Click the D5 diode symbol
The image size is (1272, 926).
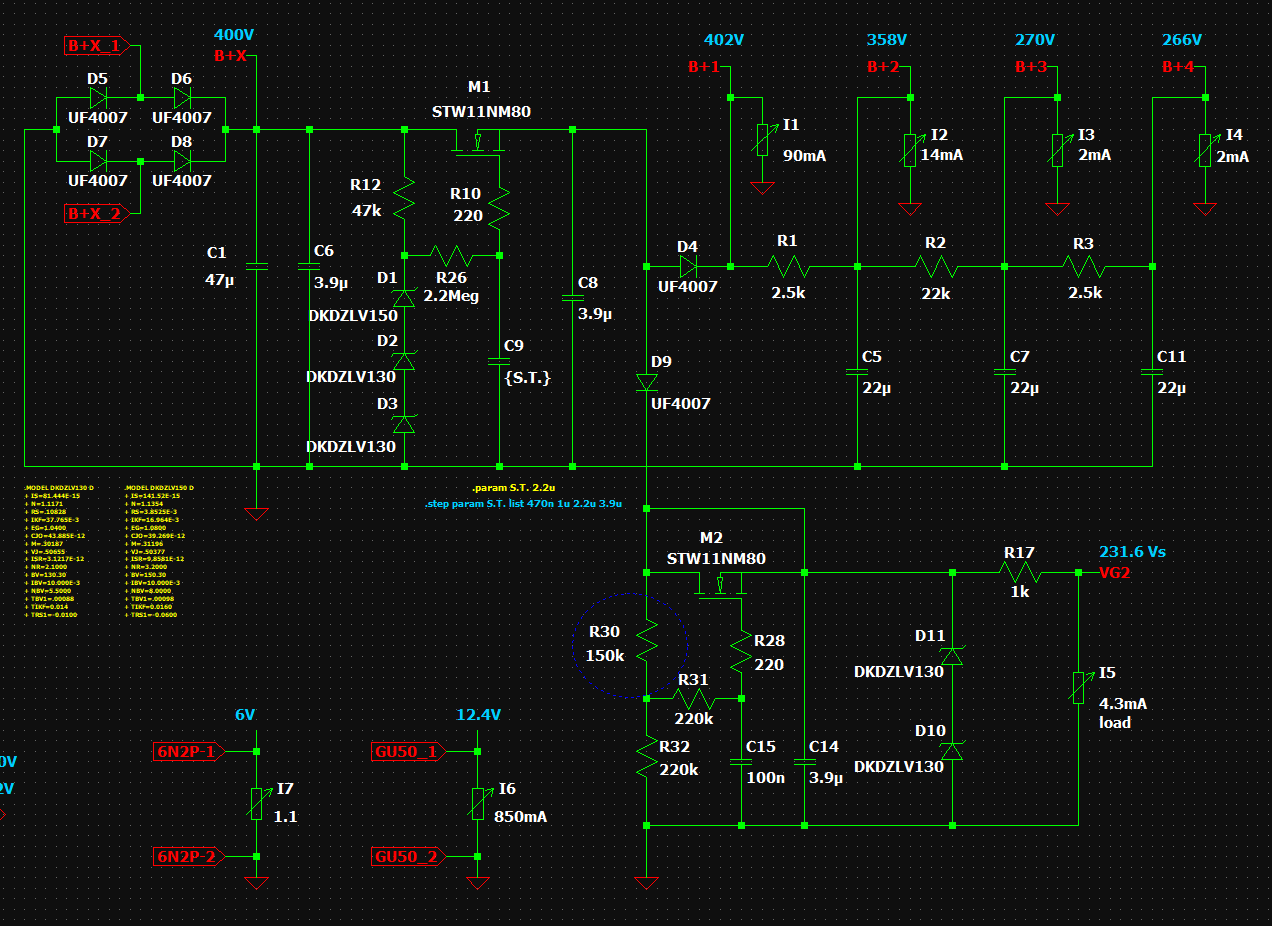[x=98, y=98]
